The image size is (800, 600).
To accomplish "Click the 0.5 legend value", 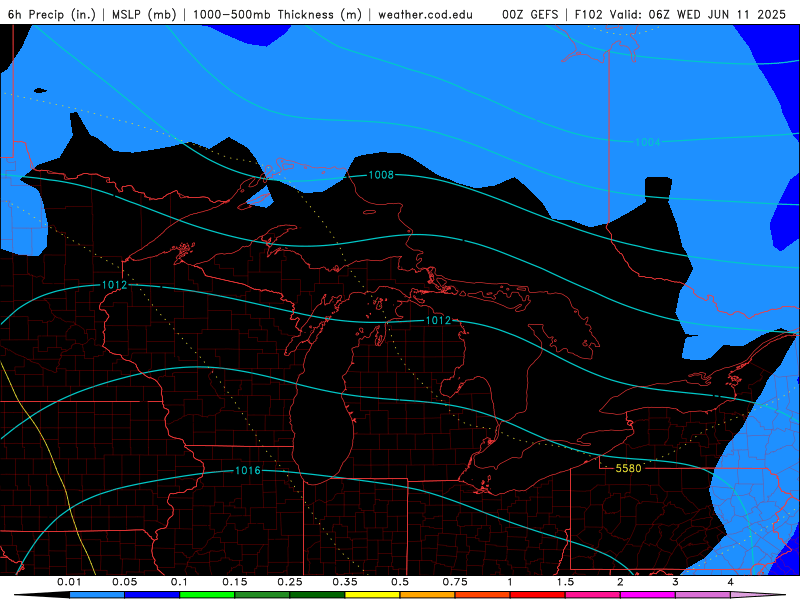I will [400, 582].
